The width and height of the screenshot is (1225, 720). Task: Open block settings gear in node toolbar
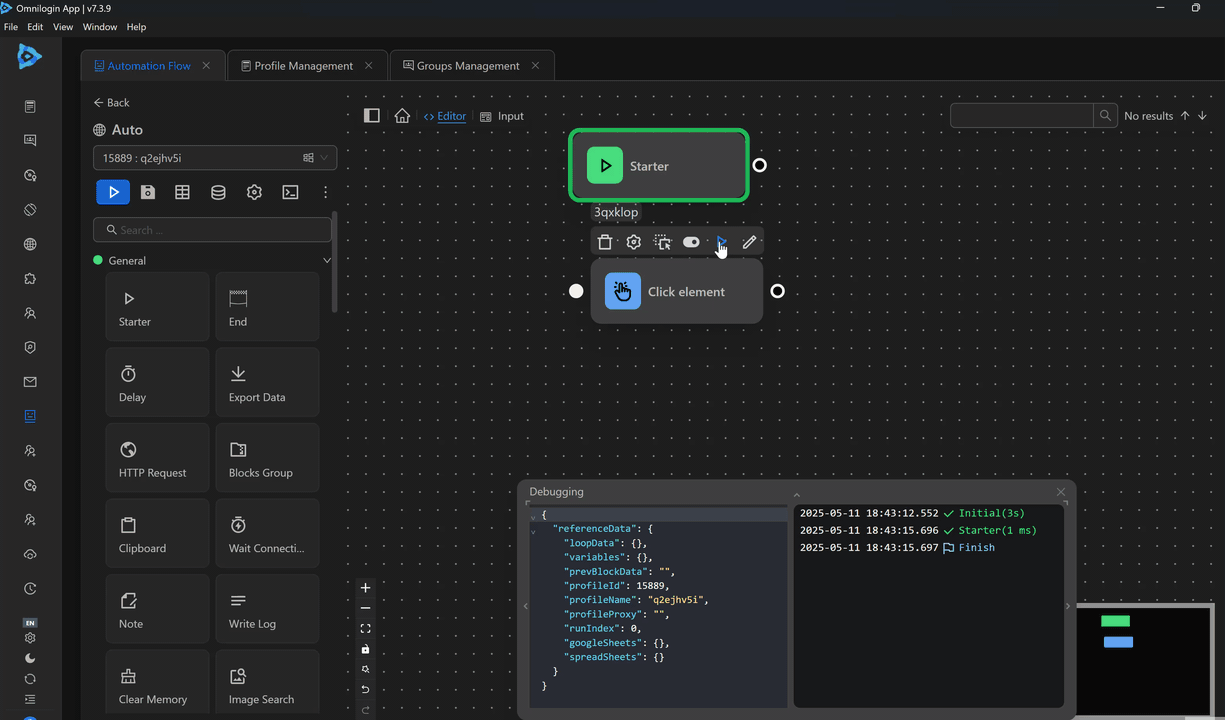pos(633,242)
